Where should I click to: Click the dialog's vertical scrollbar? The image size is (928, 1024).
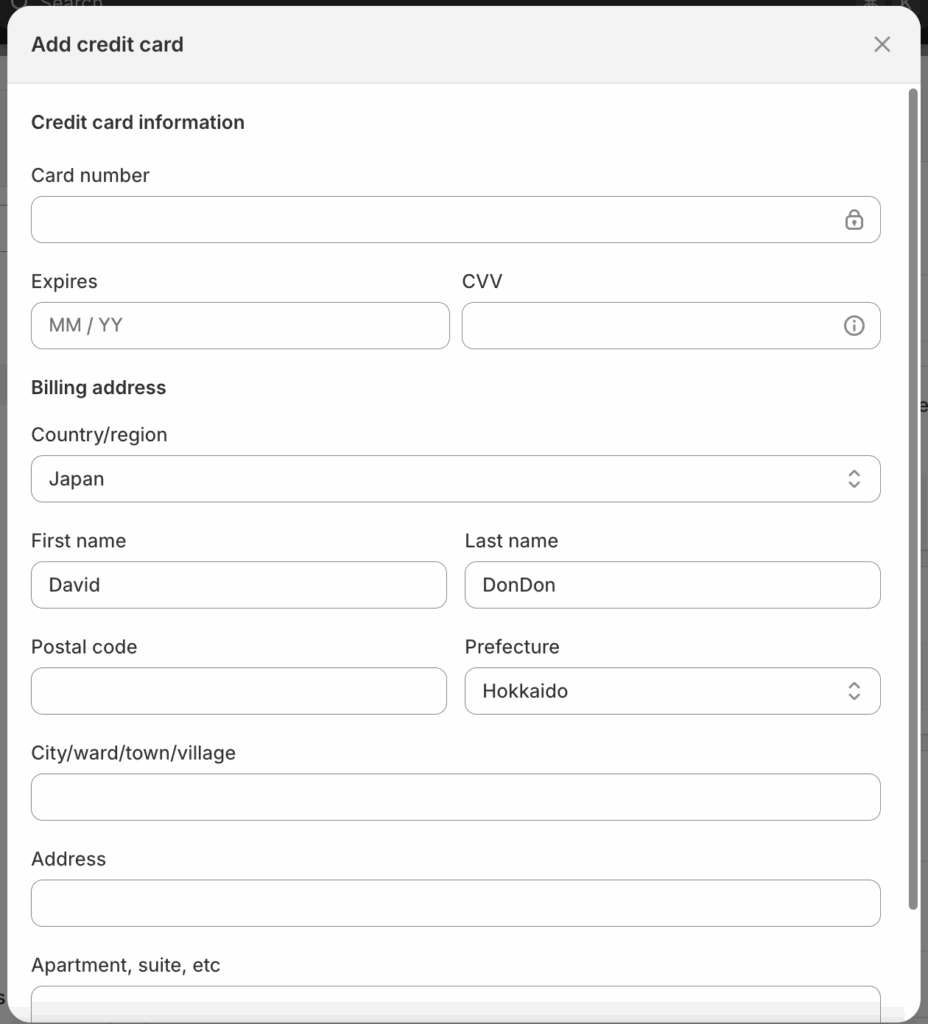[912, 500]
